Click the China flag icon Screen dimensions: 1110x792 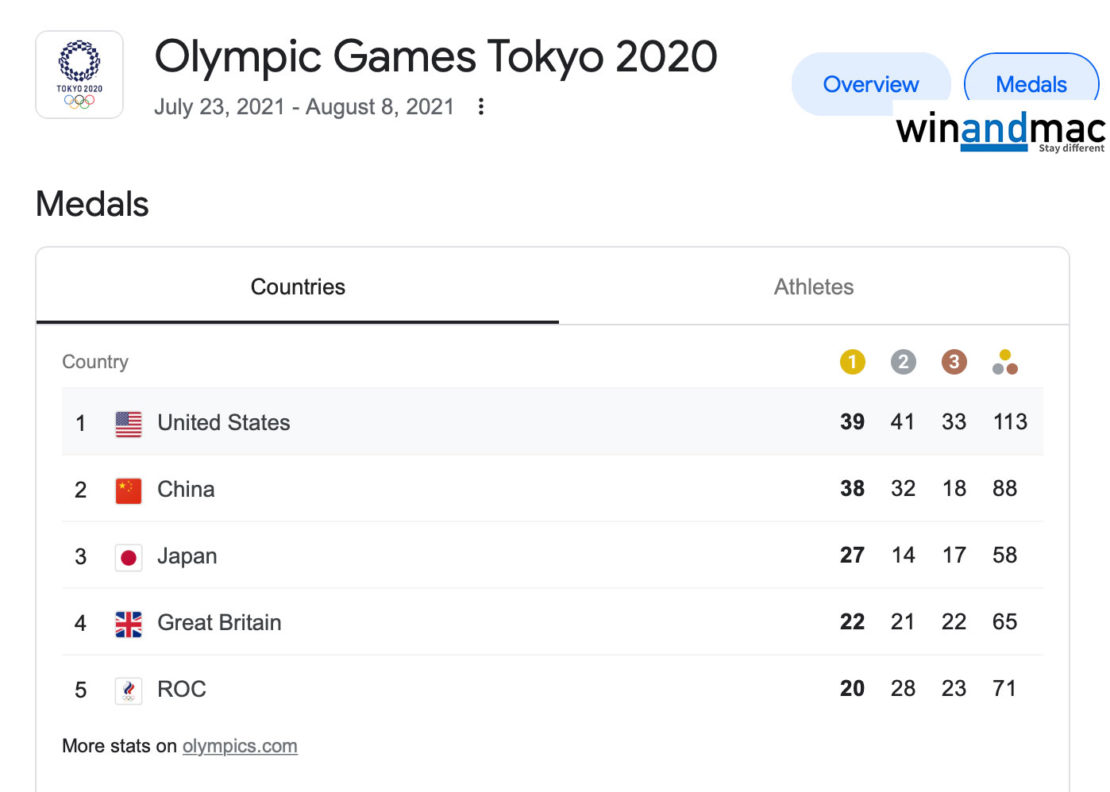click(x=128, y=490)
